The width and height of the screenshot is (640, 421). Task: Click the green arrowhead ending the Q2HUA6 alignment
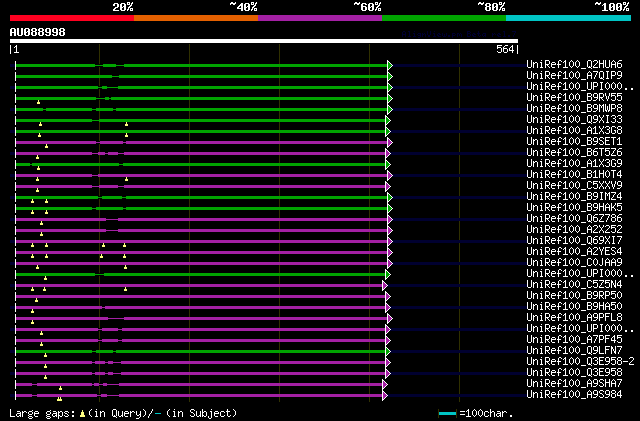[390, 65]
